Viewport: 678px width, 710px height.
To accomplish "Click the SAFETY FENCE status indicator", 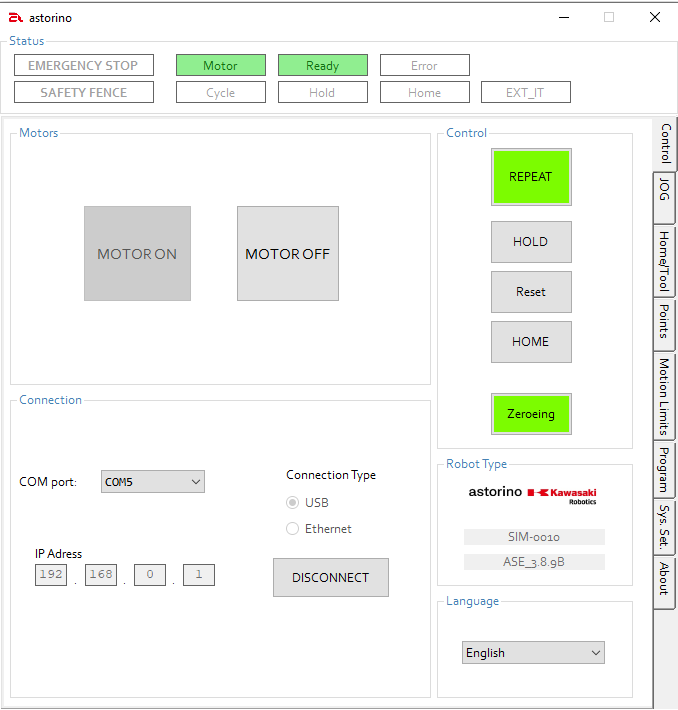I will (84, 92).
